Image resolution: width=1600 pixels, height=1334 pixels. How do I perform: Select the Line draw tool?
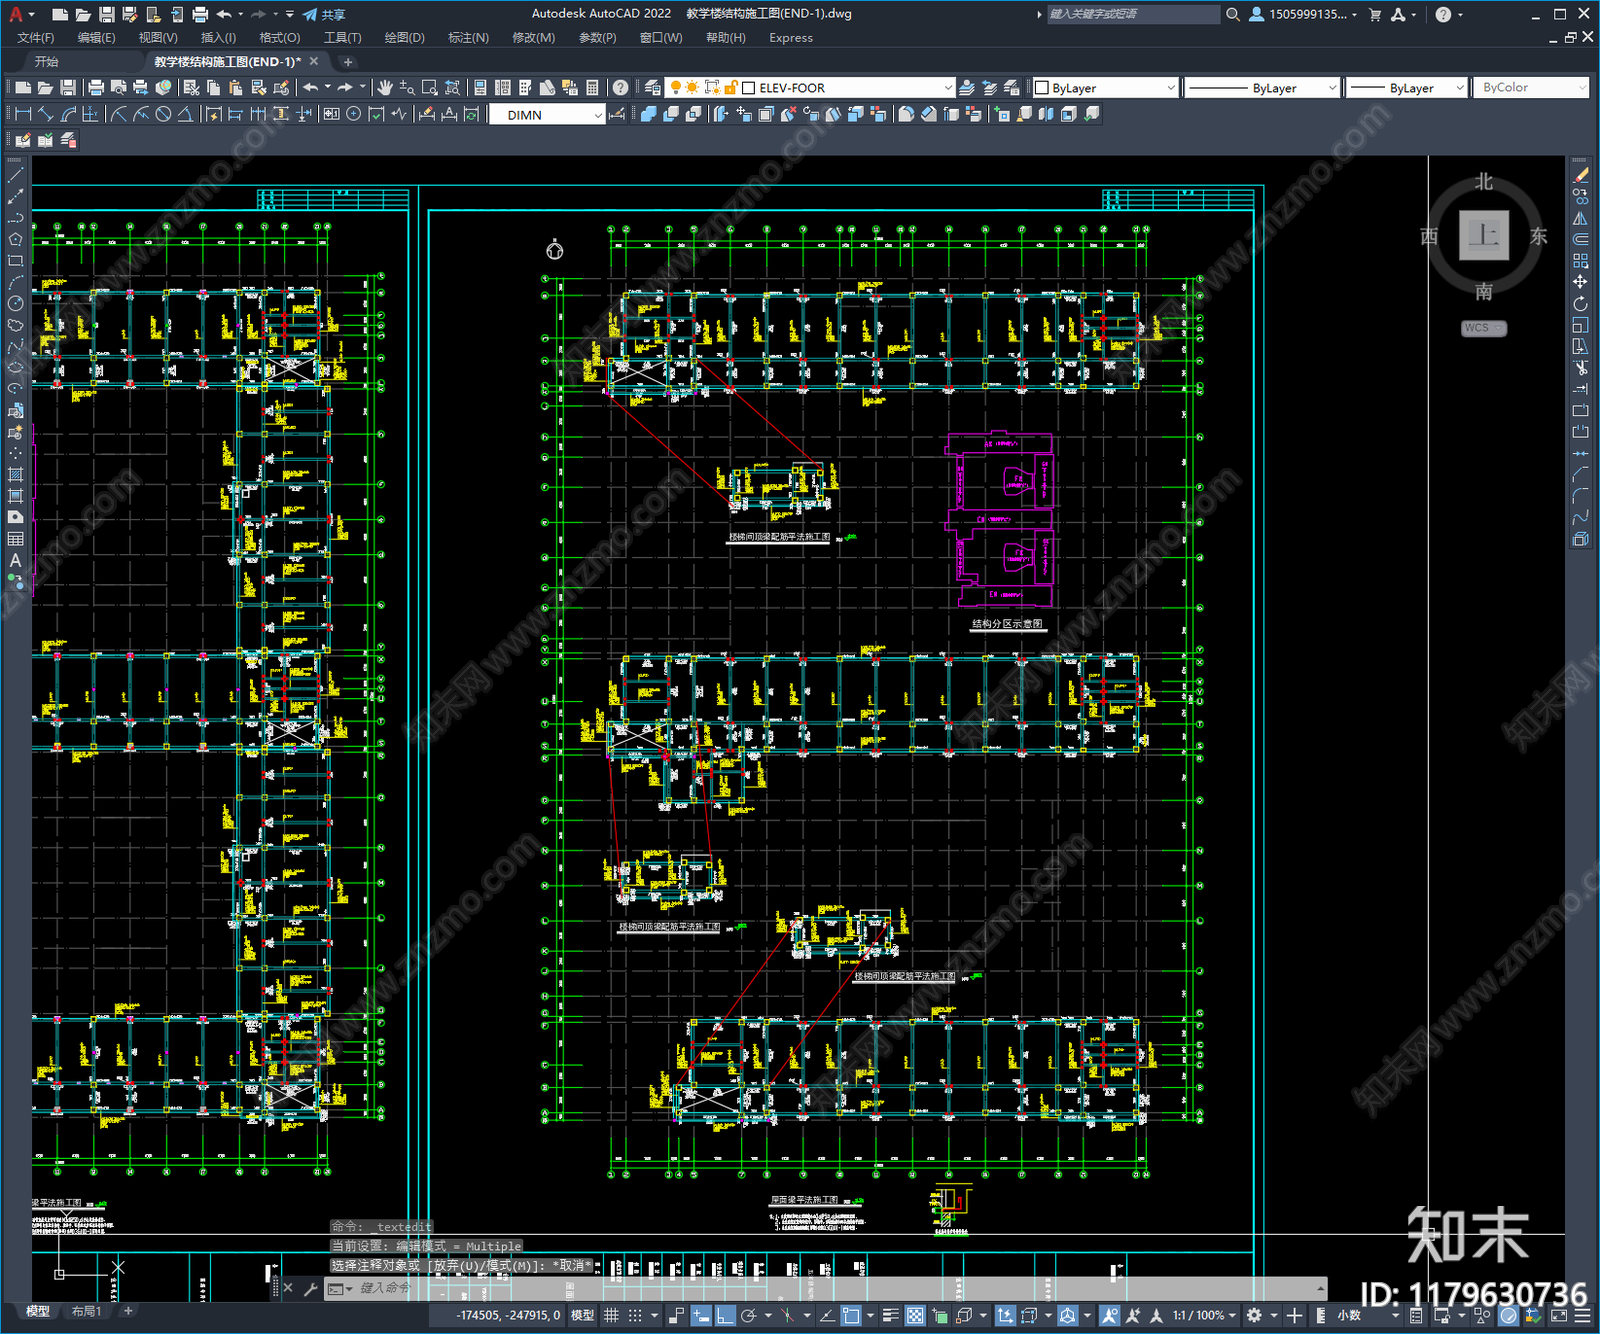point(15,174)
